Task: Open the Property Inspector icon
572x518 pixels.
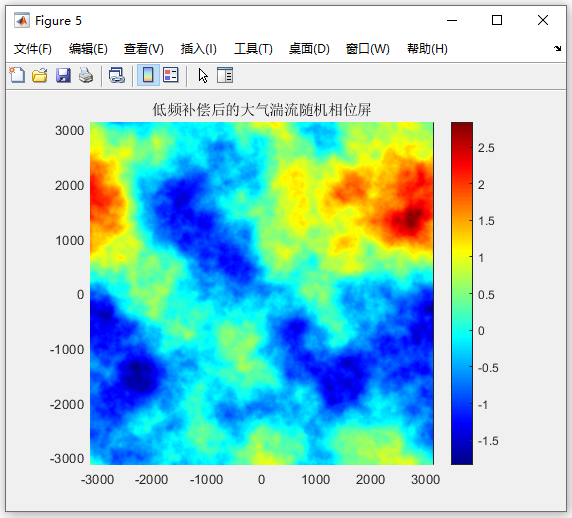Action: (x=225, y=76)
